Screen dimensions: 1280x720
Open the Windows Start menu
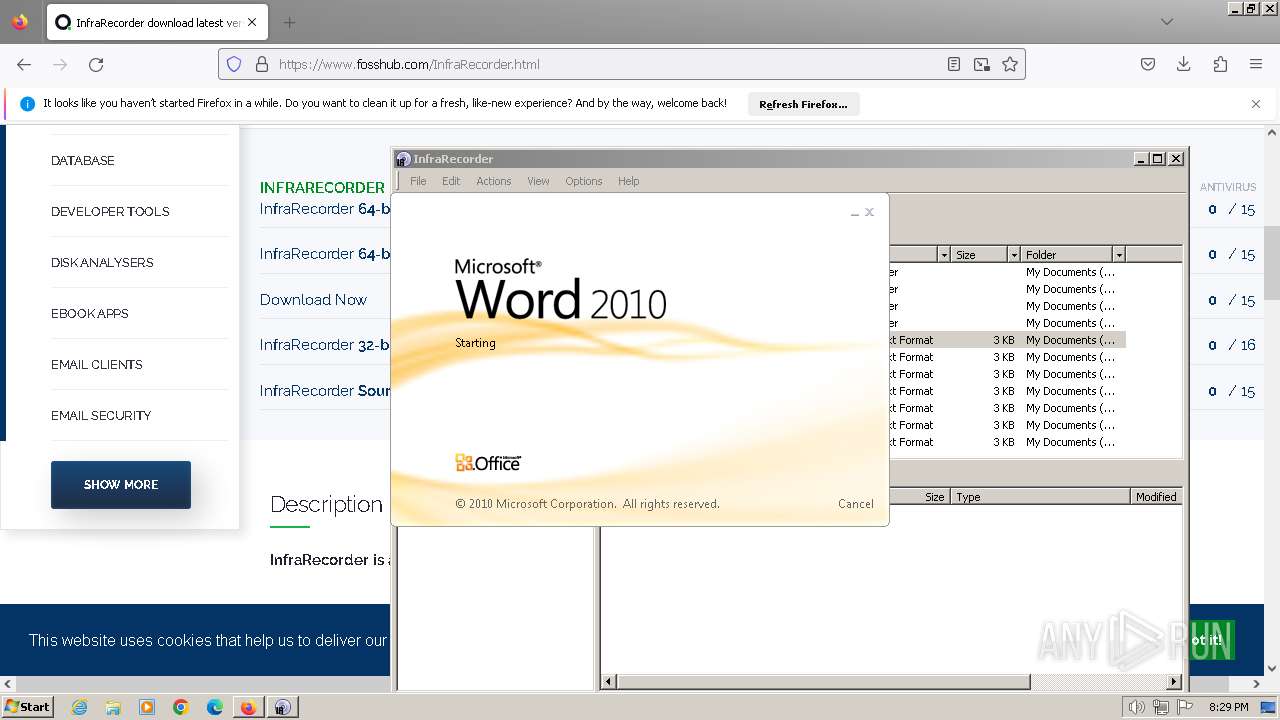coord(27,706)
